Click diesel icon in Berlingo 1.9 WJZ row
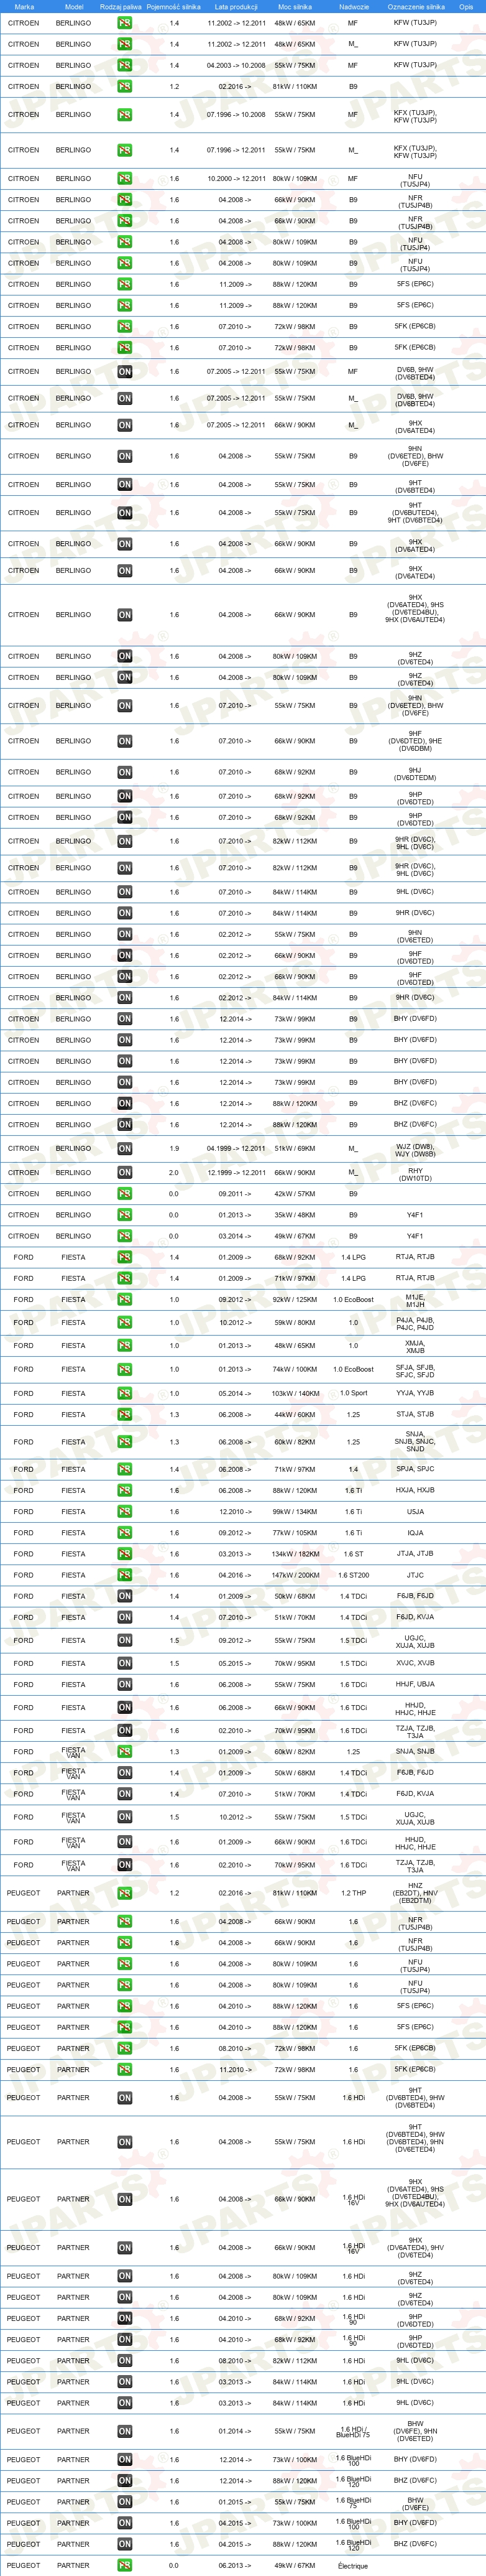Image resolution: width=486 pixels, height=2576 pixels. pyautogui.click(x=125, y=1148)
